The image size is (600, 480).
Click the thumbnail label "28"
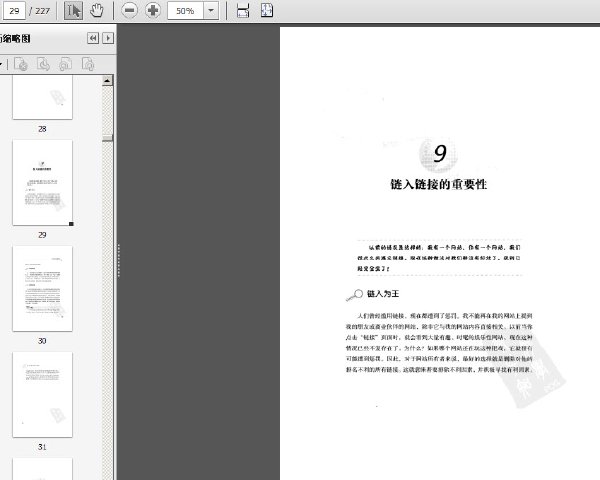pyautogui.click(x=42, y=129)
